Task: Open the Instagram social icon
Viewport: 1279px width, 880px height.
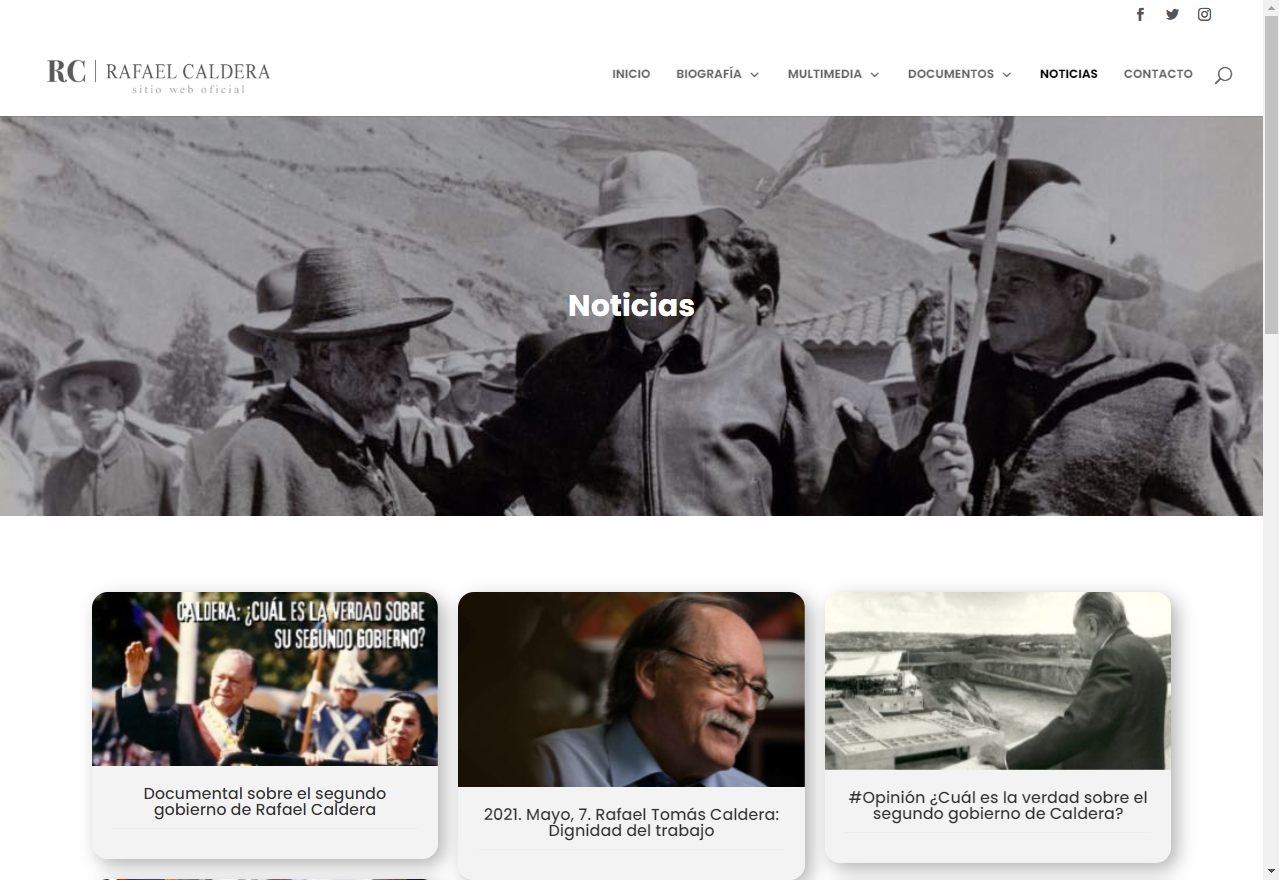Action: (x=1205, y=14)
